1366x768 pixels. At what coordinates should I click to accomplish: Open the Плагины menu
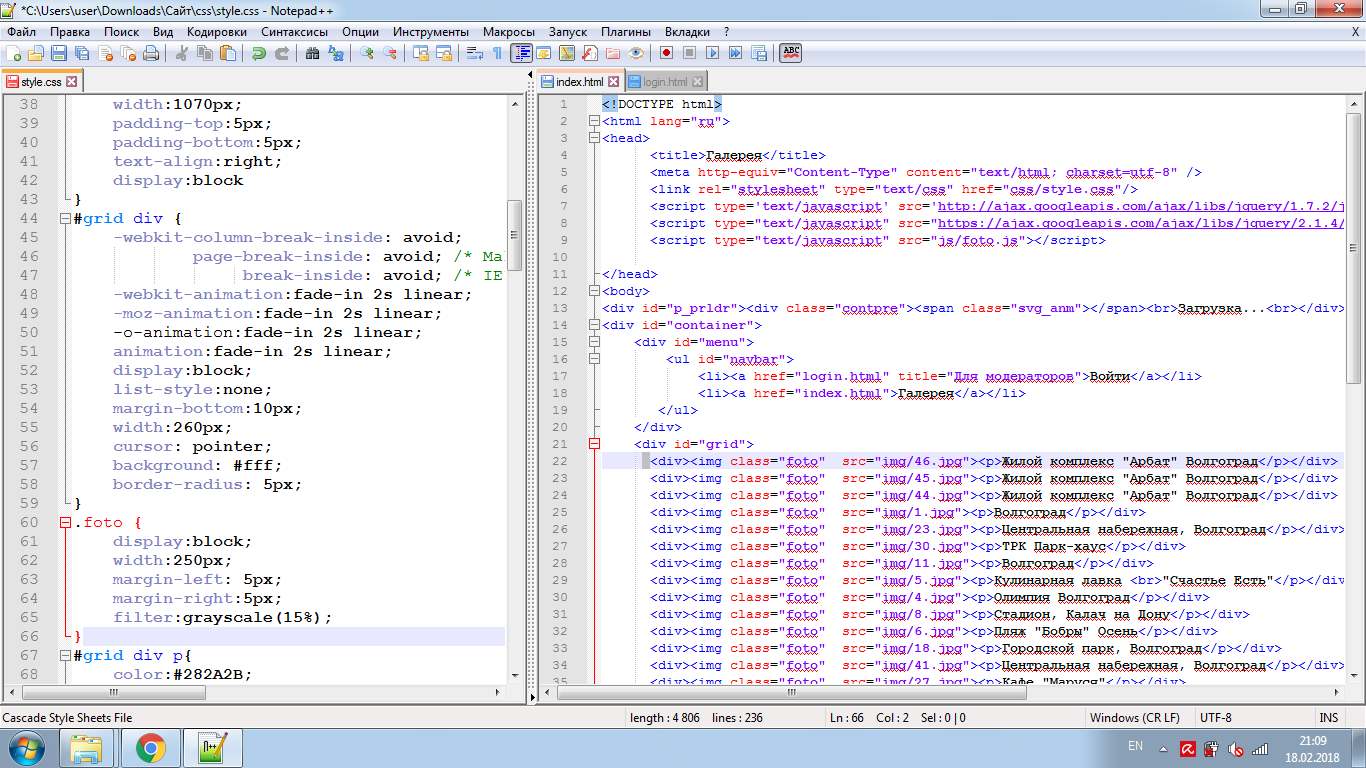click(x=626, y=32)
